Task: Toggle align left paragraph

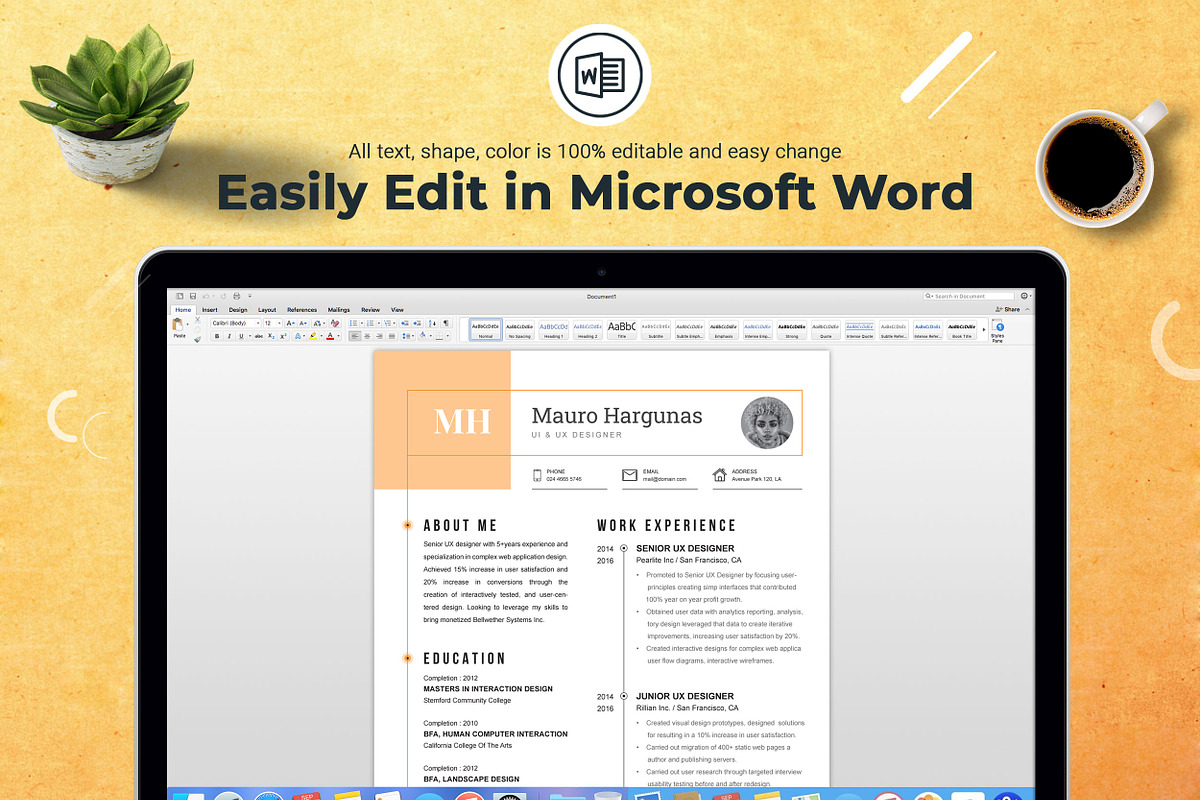Action: coord(355,336)
